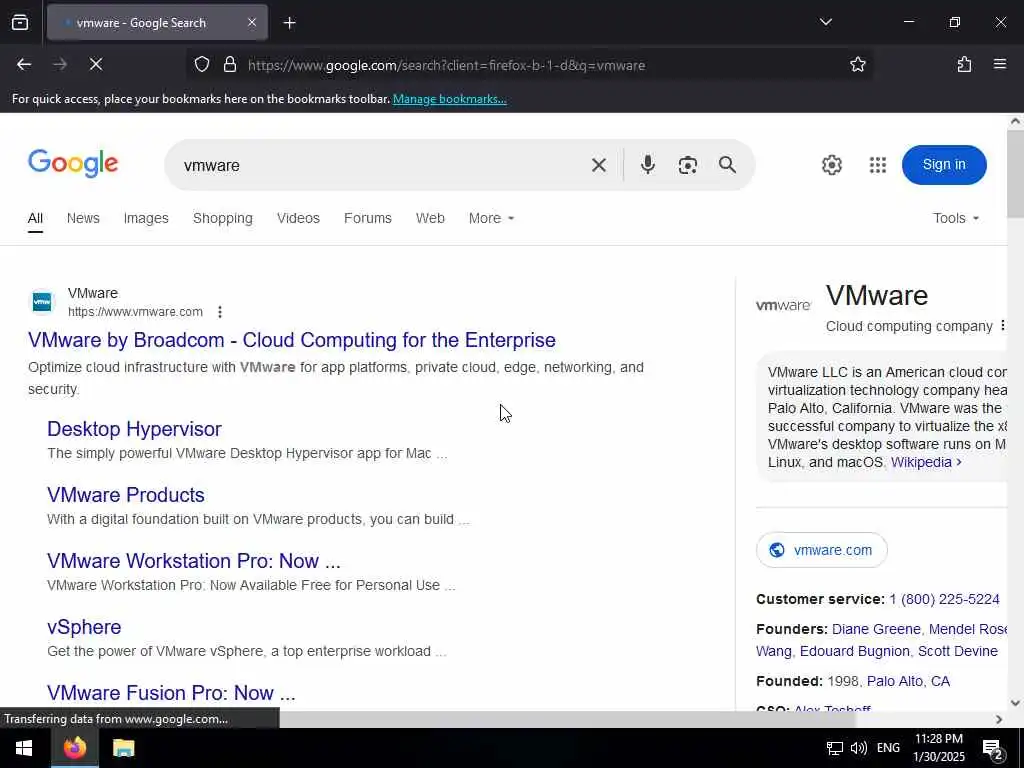Select the URL address bar text
The image size is (1024, 768).
[446, 65]
